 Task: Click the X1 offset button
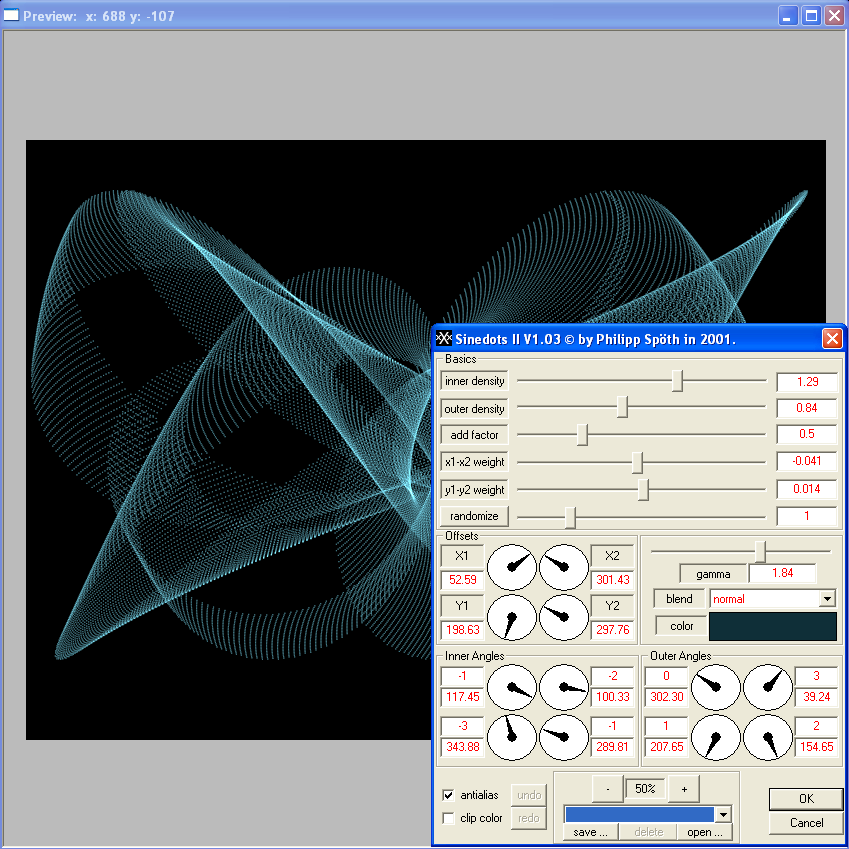tap(461, 556)
